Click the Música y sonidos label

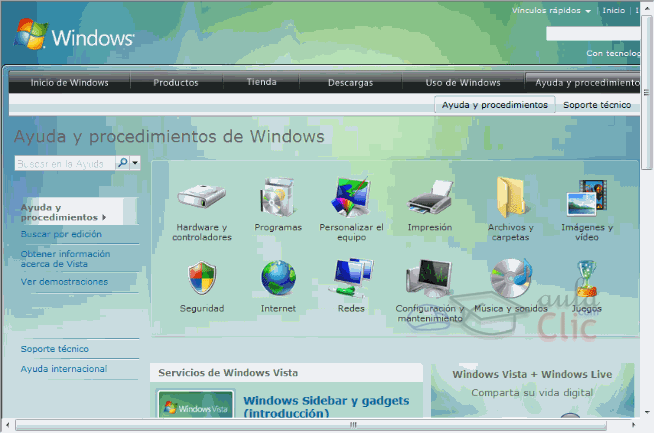(511, 308)
